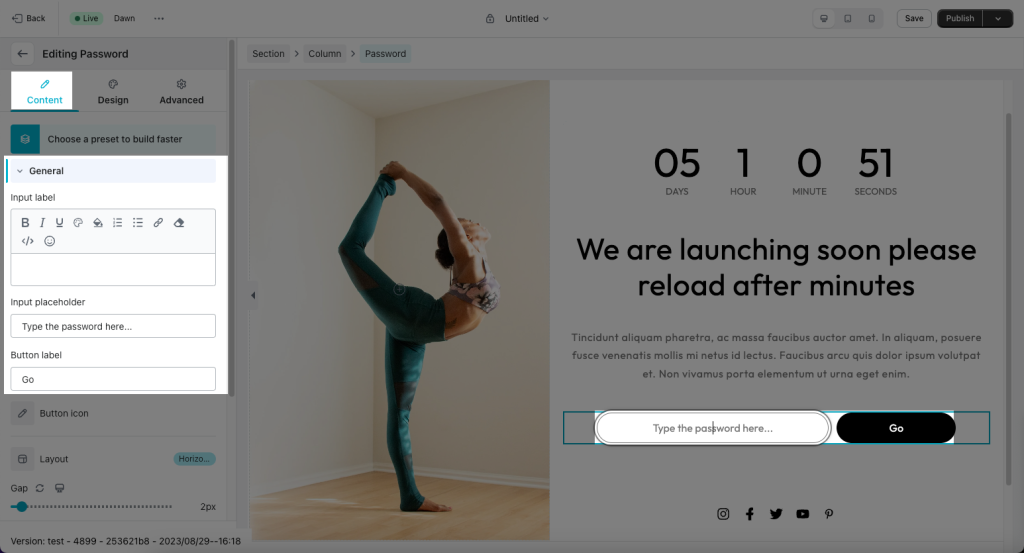Switch to tablet device preview
The height and width of the screenshot is (553, 1024).
pyautogui.click(x=848, y=18)
